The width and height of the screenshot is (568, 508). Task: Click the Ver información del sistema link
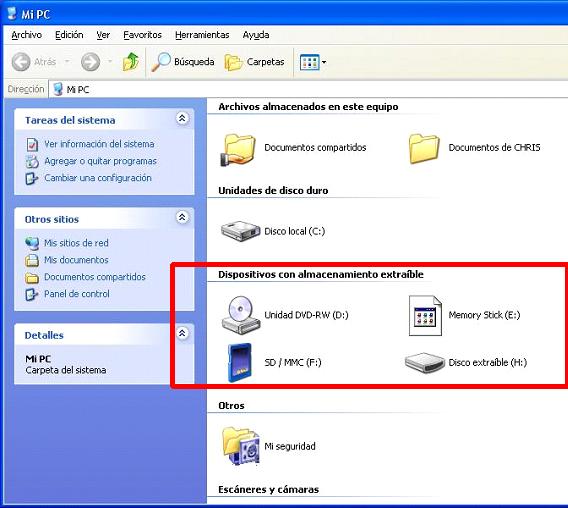pos(99,144)
